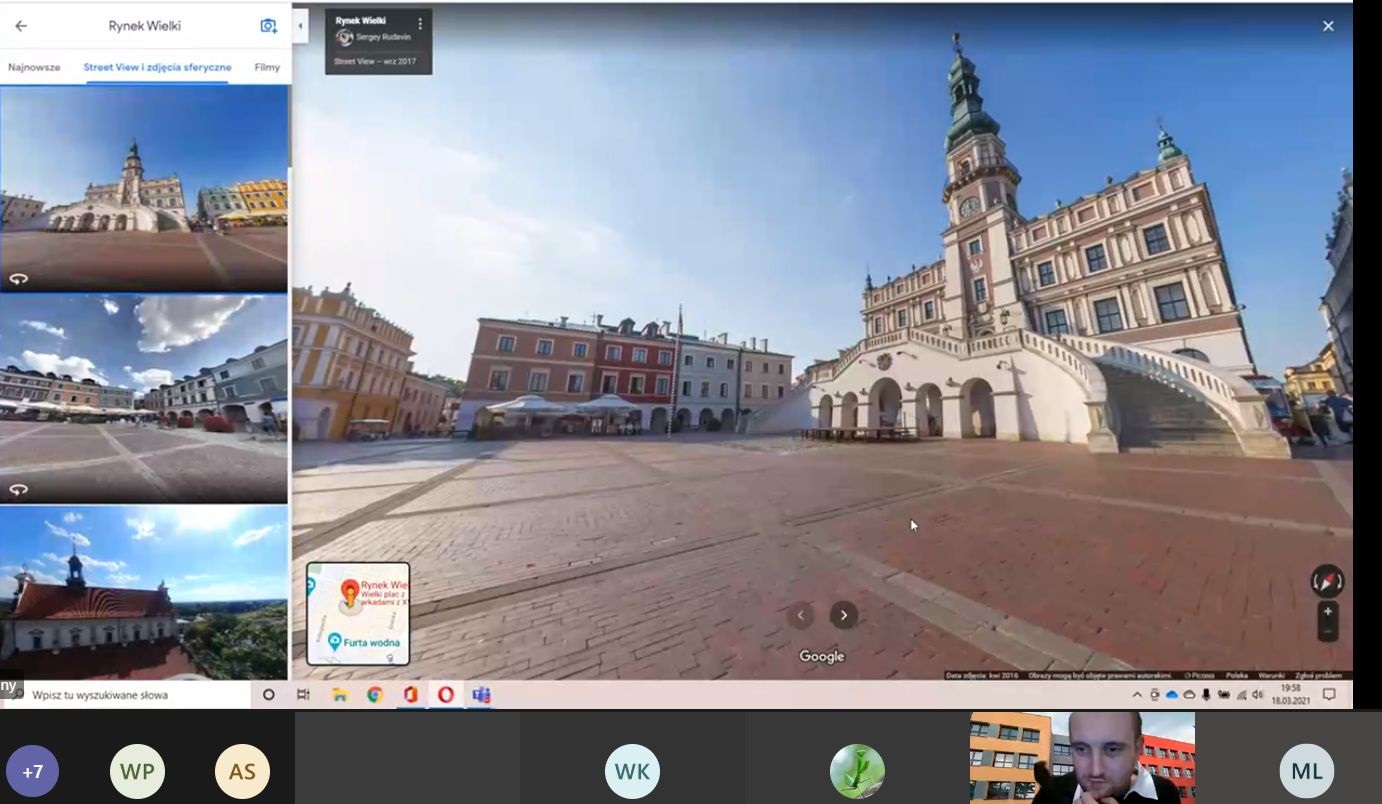Click the Zgłoś problem link

click(1318, 675)
